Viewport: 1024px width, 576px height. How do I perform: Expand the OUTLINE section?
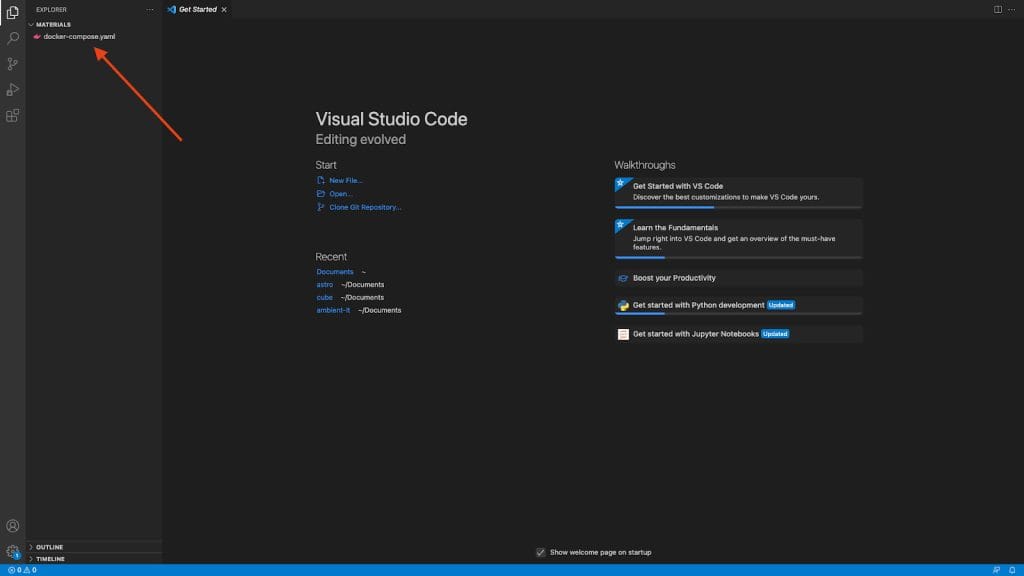pos(50,547)
